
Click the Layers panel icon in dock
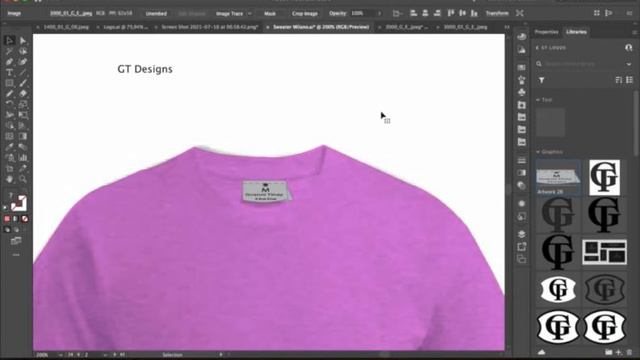tap(522, 234)
